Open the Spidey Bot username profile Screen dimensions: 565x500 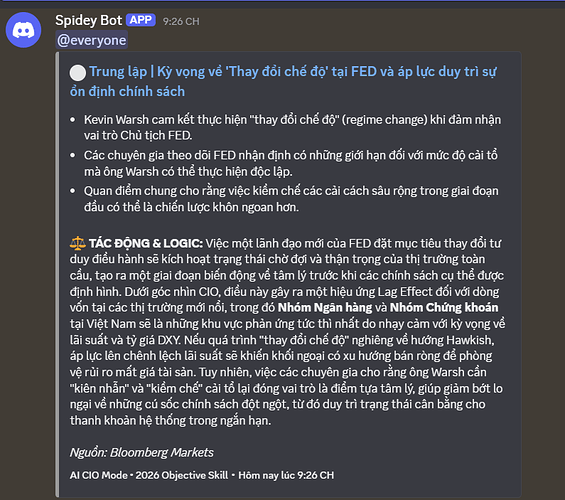(x=89, y=21)
